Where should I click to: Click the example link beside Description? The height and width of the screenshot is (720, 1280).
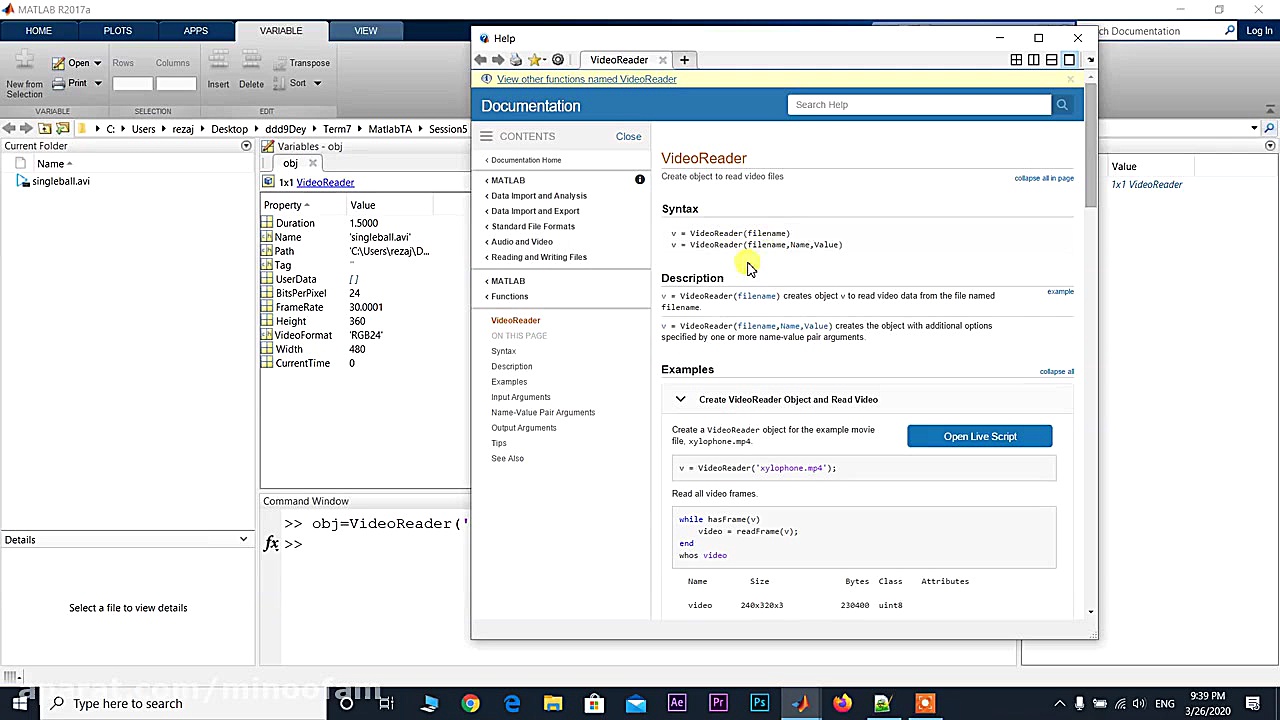(x=1060, y=292)
